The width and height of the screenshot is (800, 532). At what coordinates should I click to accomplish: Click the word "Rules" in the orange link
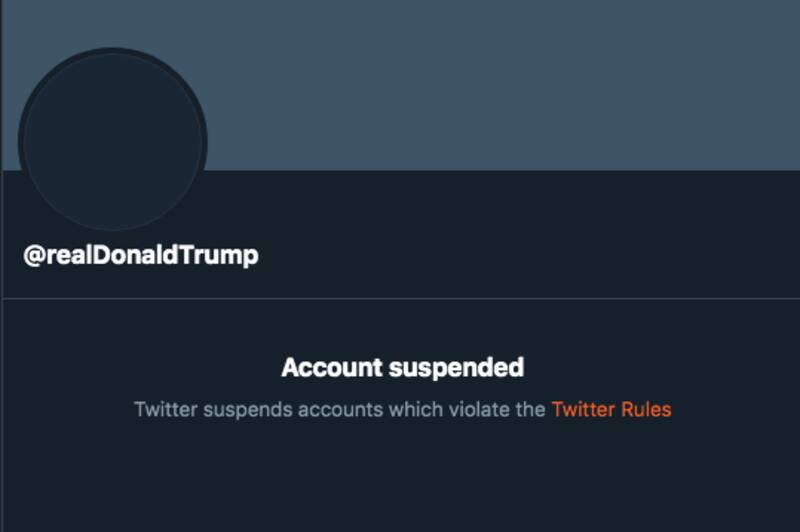[646, 410]
